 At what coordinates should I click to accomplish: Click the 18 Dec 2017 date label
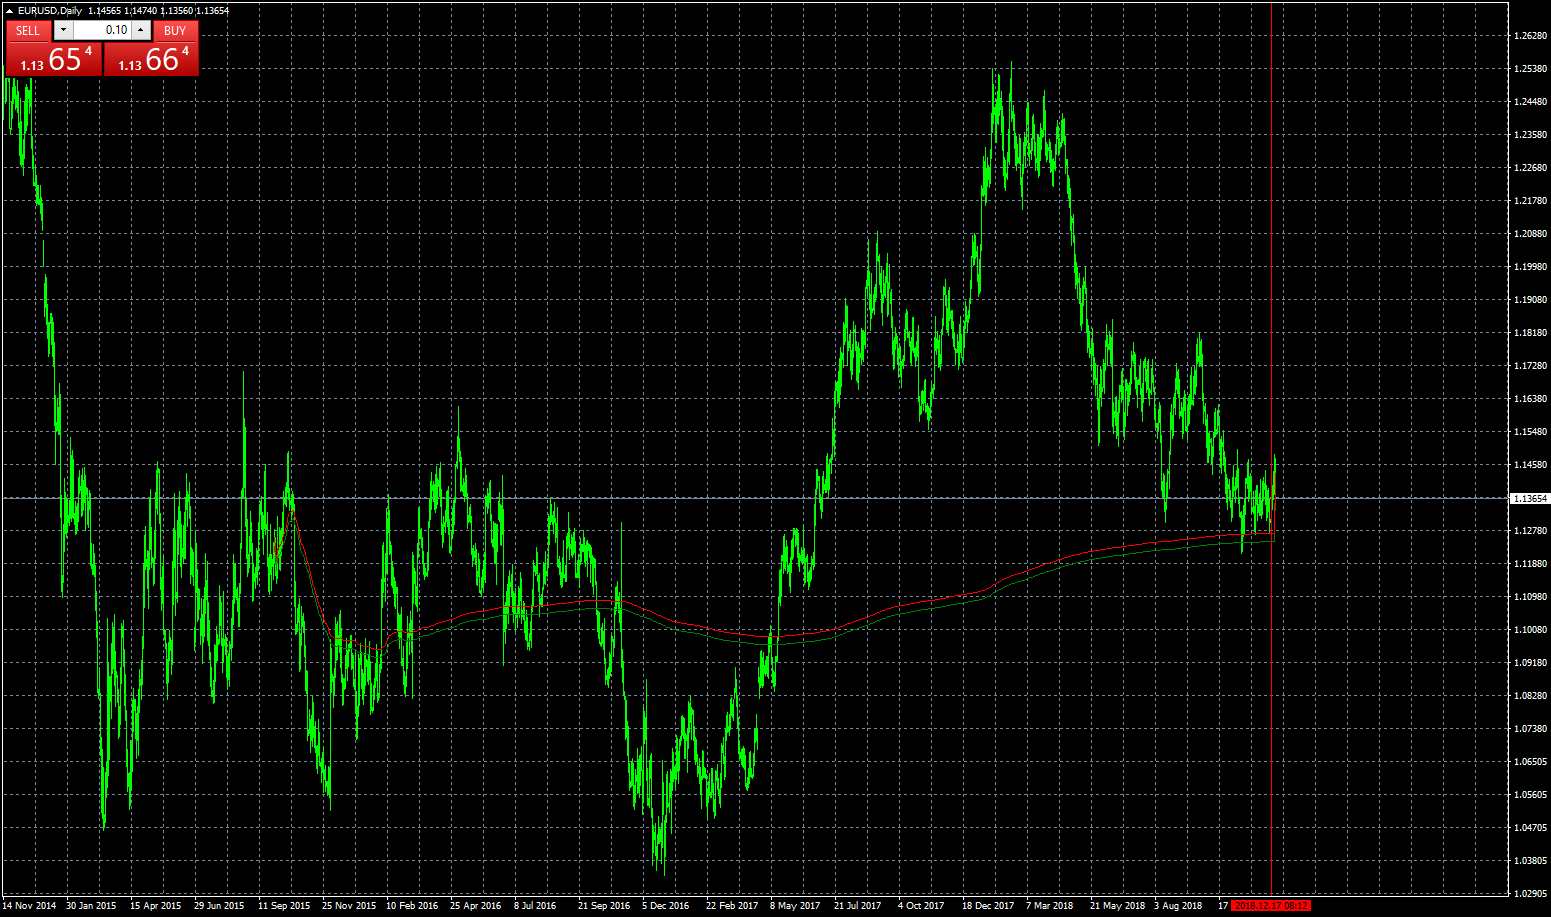[x=988, y=906]
